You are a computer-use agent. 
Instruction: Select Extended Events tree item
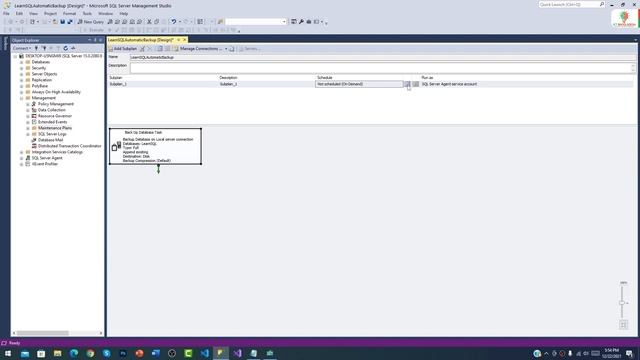(x=52, y=122)
